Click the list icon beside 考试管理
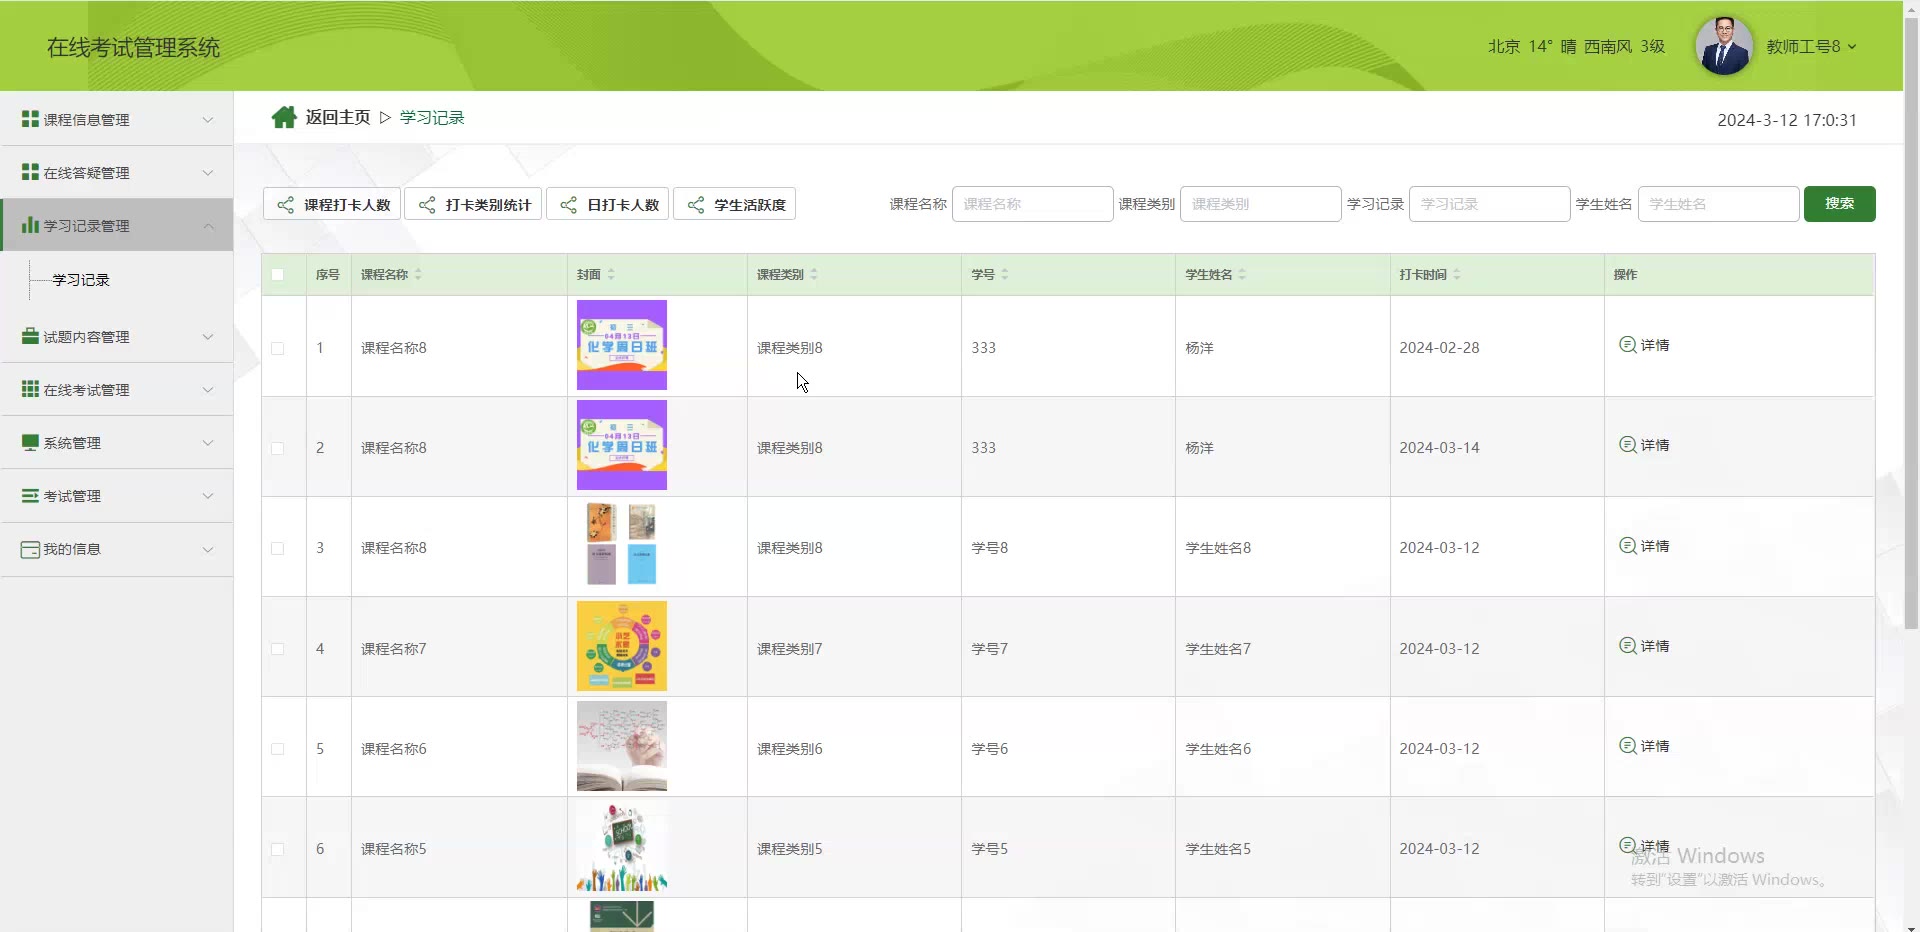This screenshot has height=932, width=1920. tap(30, 495)
